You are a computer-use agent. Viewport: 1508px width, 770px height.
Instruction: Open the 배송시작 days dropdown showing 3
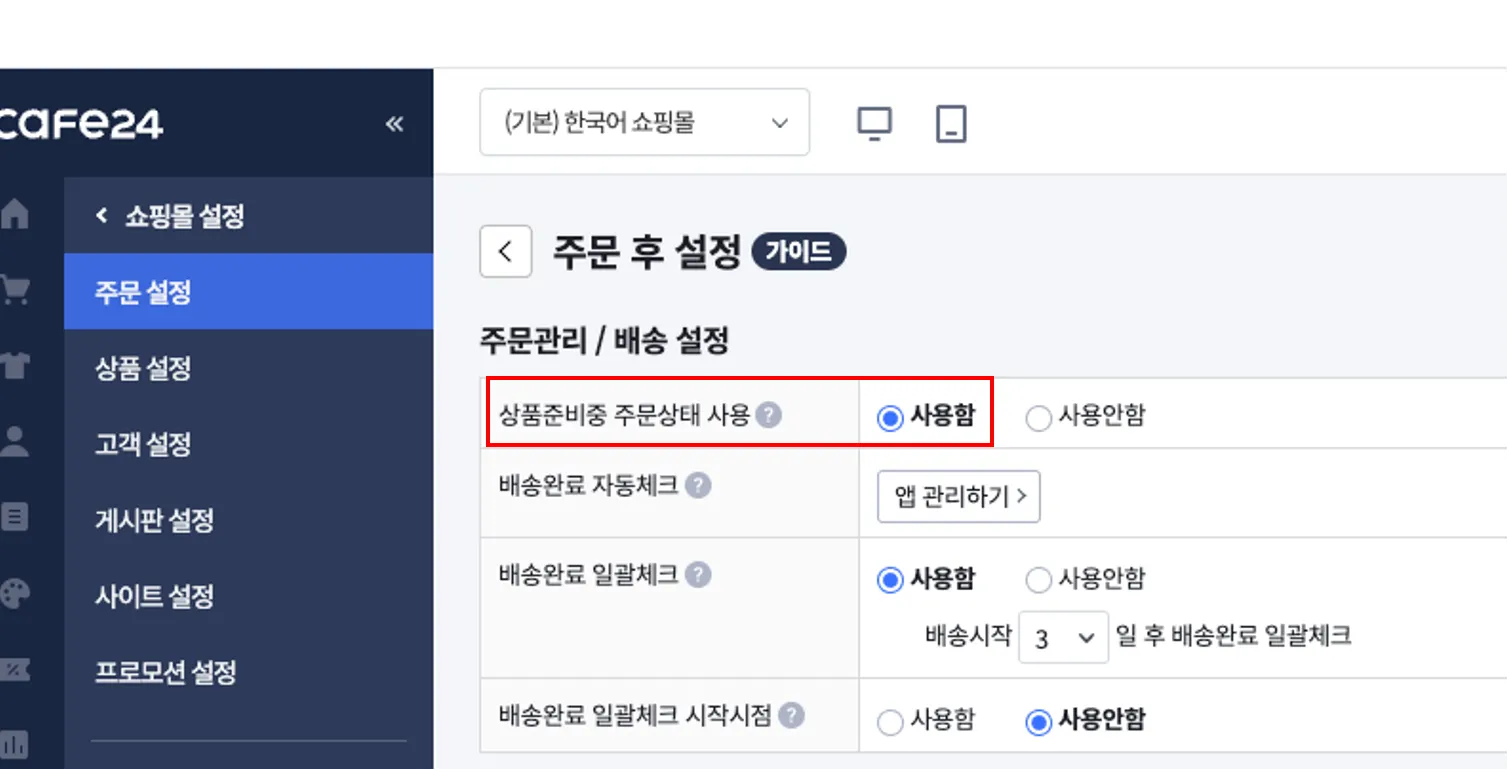(1064, 637)
